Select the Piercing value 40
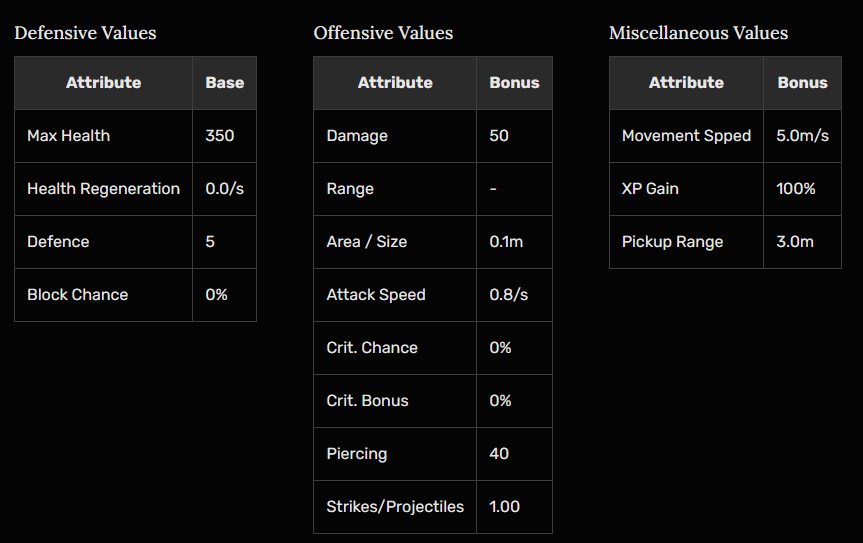The image size is (863, 543). click(499, 454)
